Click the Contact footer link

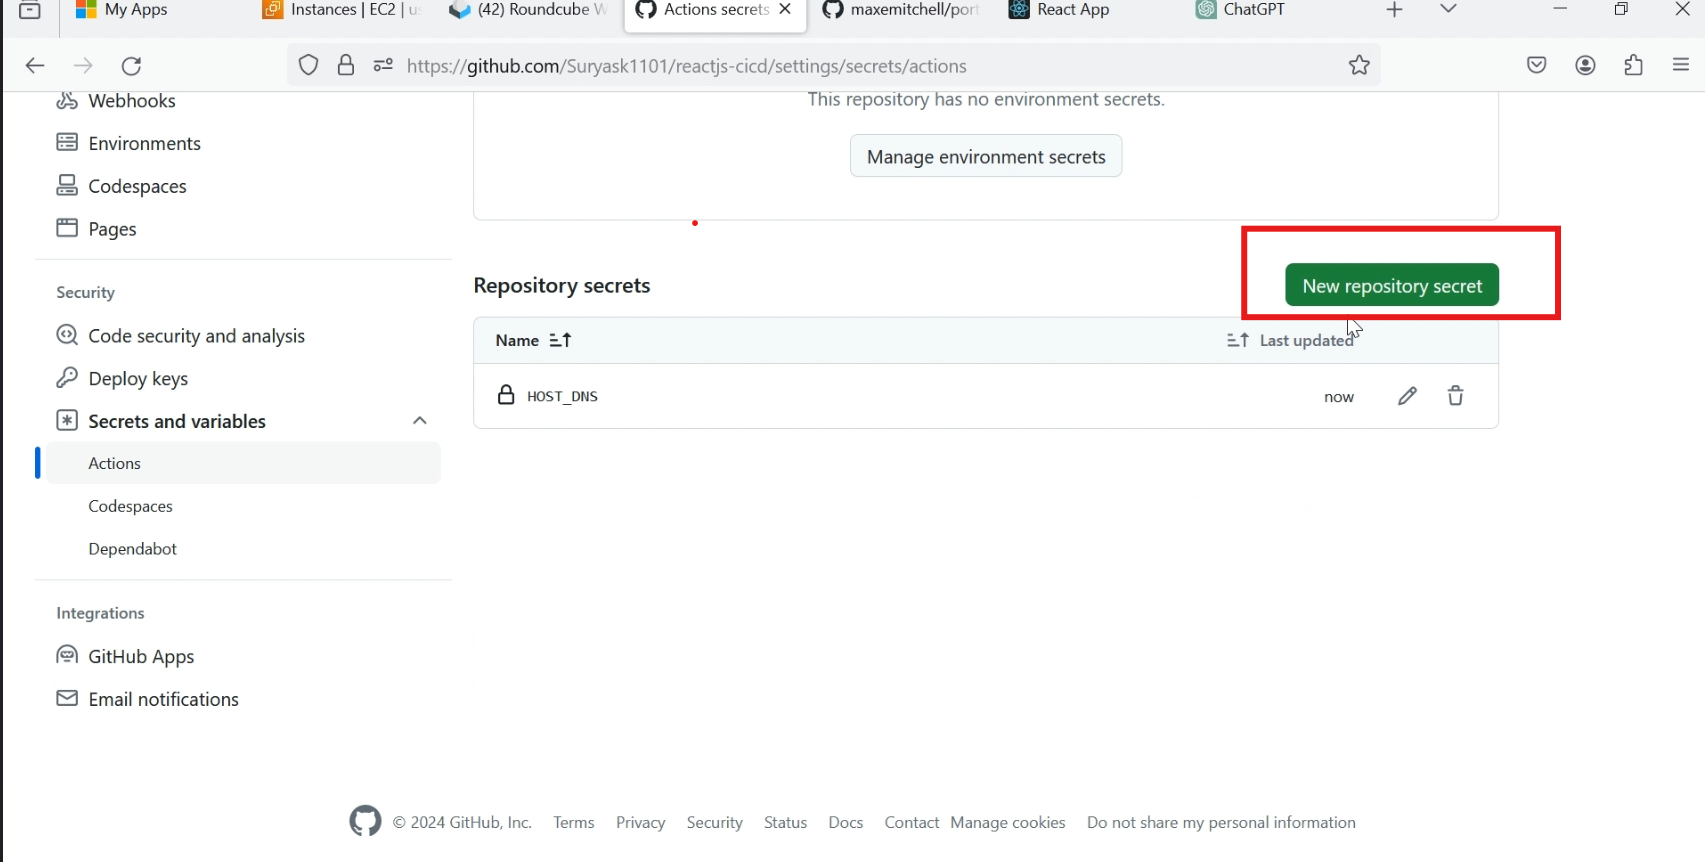tap(911, 822)
